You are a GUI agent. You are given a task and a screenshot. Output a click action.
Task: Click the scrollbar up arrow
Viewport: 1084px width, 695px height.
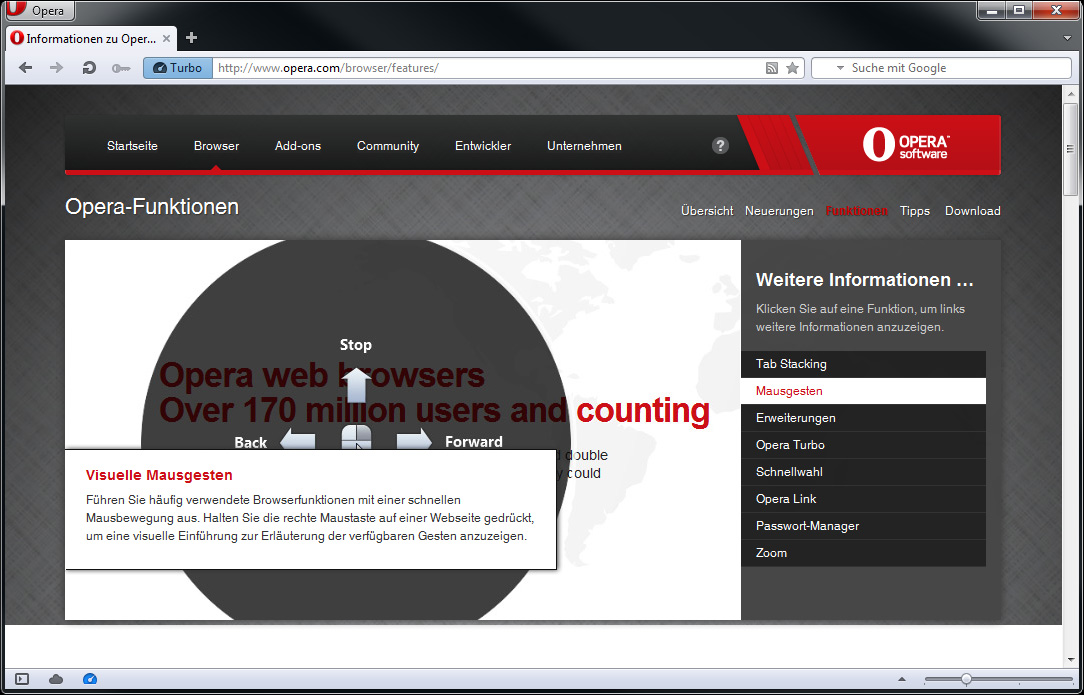pos(1070,93)
